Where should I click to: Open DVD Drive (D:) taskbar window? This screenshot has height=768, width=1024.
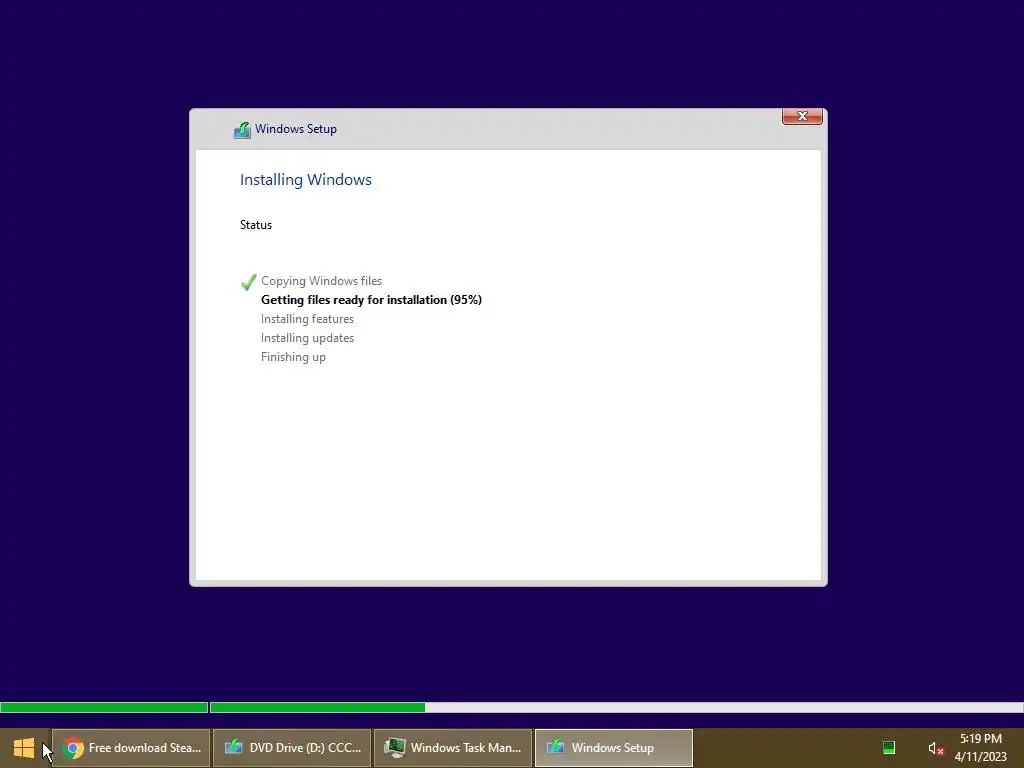tap(292, 748)
